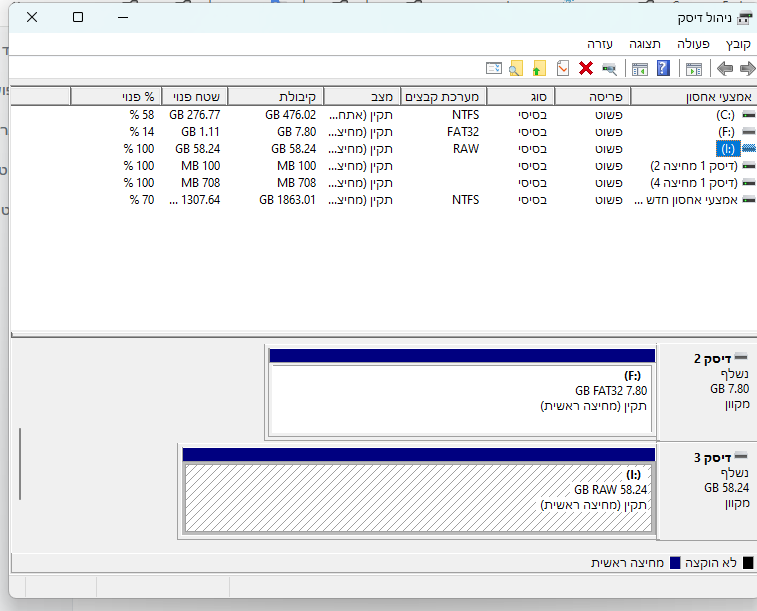Sort by the מערכת קבצים column header
This screenshot has height=611, width=757.
[443, 97]
